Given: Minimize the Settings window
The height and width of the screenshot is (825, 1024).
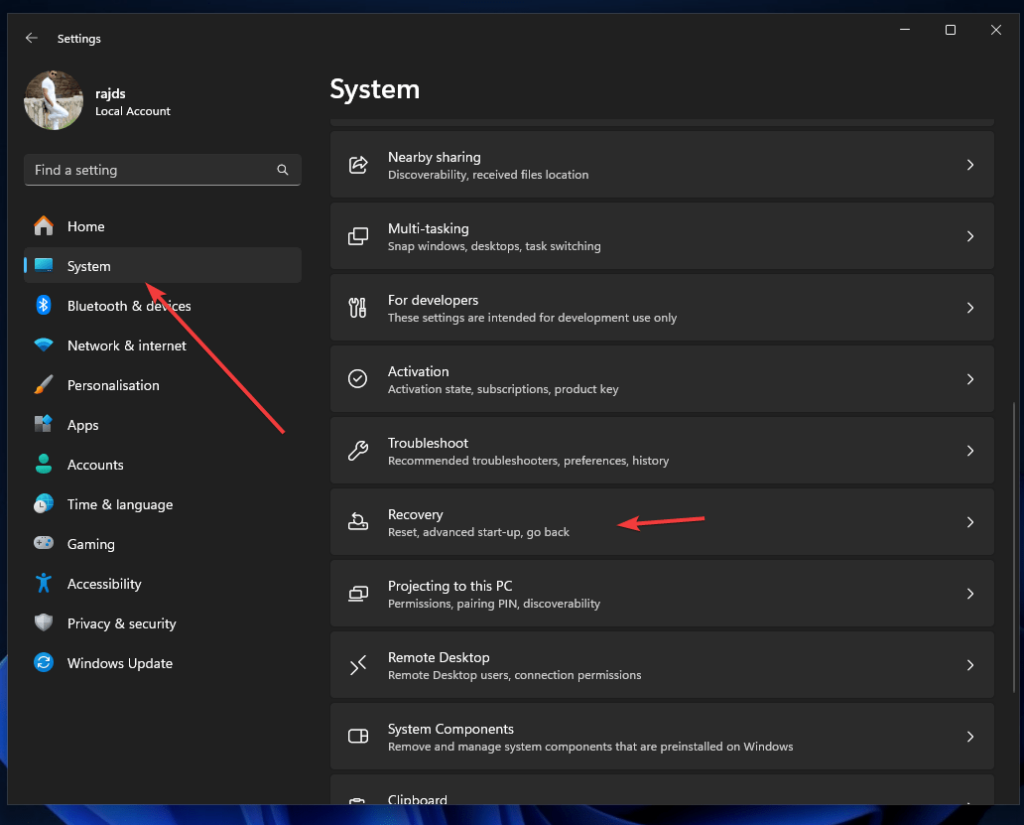Looking at the screenshot, I should (904, 30).
